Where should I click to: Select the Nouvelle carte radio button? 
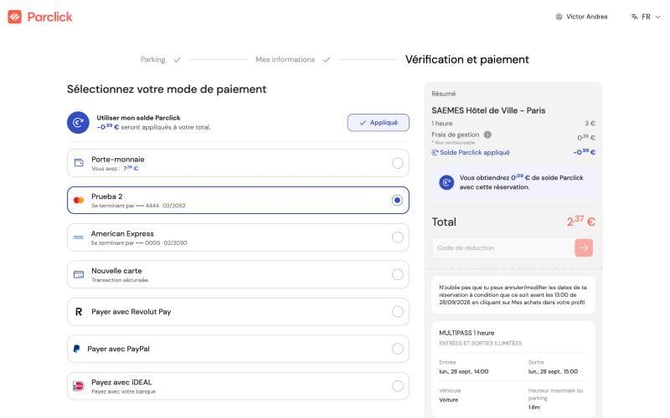click(397, 274)
